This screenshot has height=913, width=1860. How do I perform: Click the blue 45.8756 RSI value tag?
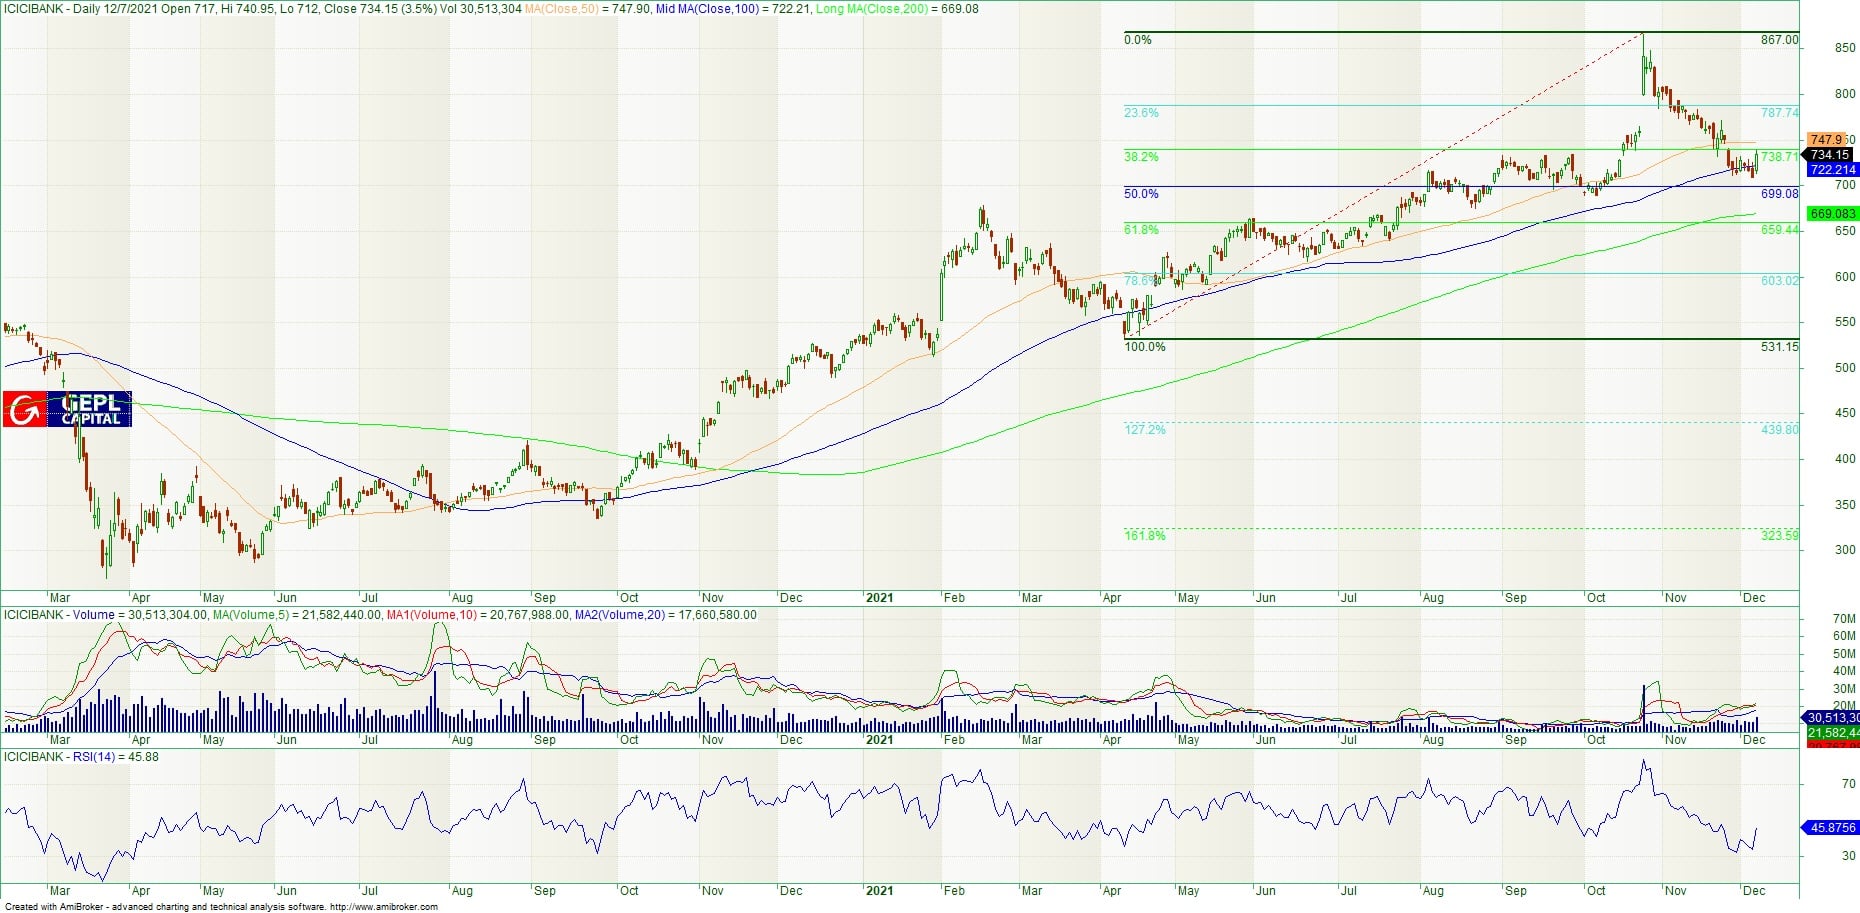1830,828
